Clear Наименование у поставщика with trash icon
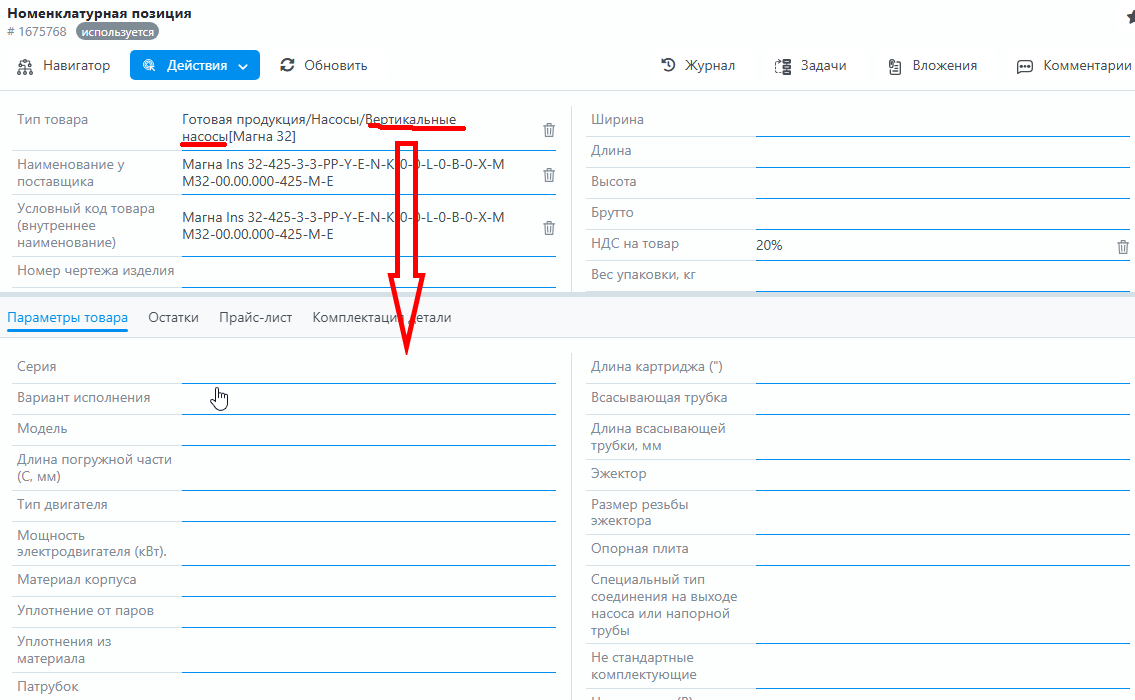The width and height of the screenshot is (1135, 700). pos(549,175)
